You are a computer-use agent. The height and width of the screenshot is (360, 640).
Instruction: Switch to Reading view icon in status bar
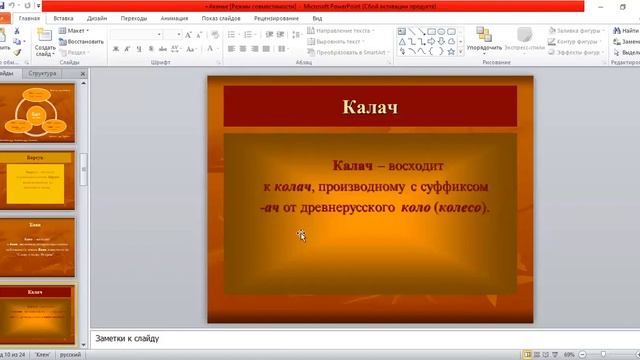[x=546, y=355]
